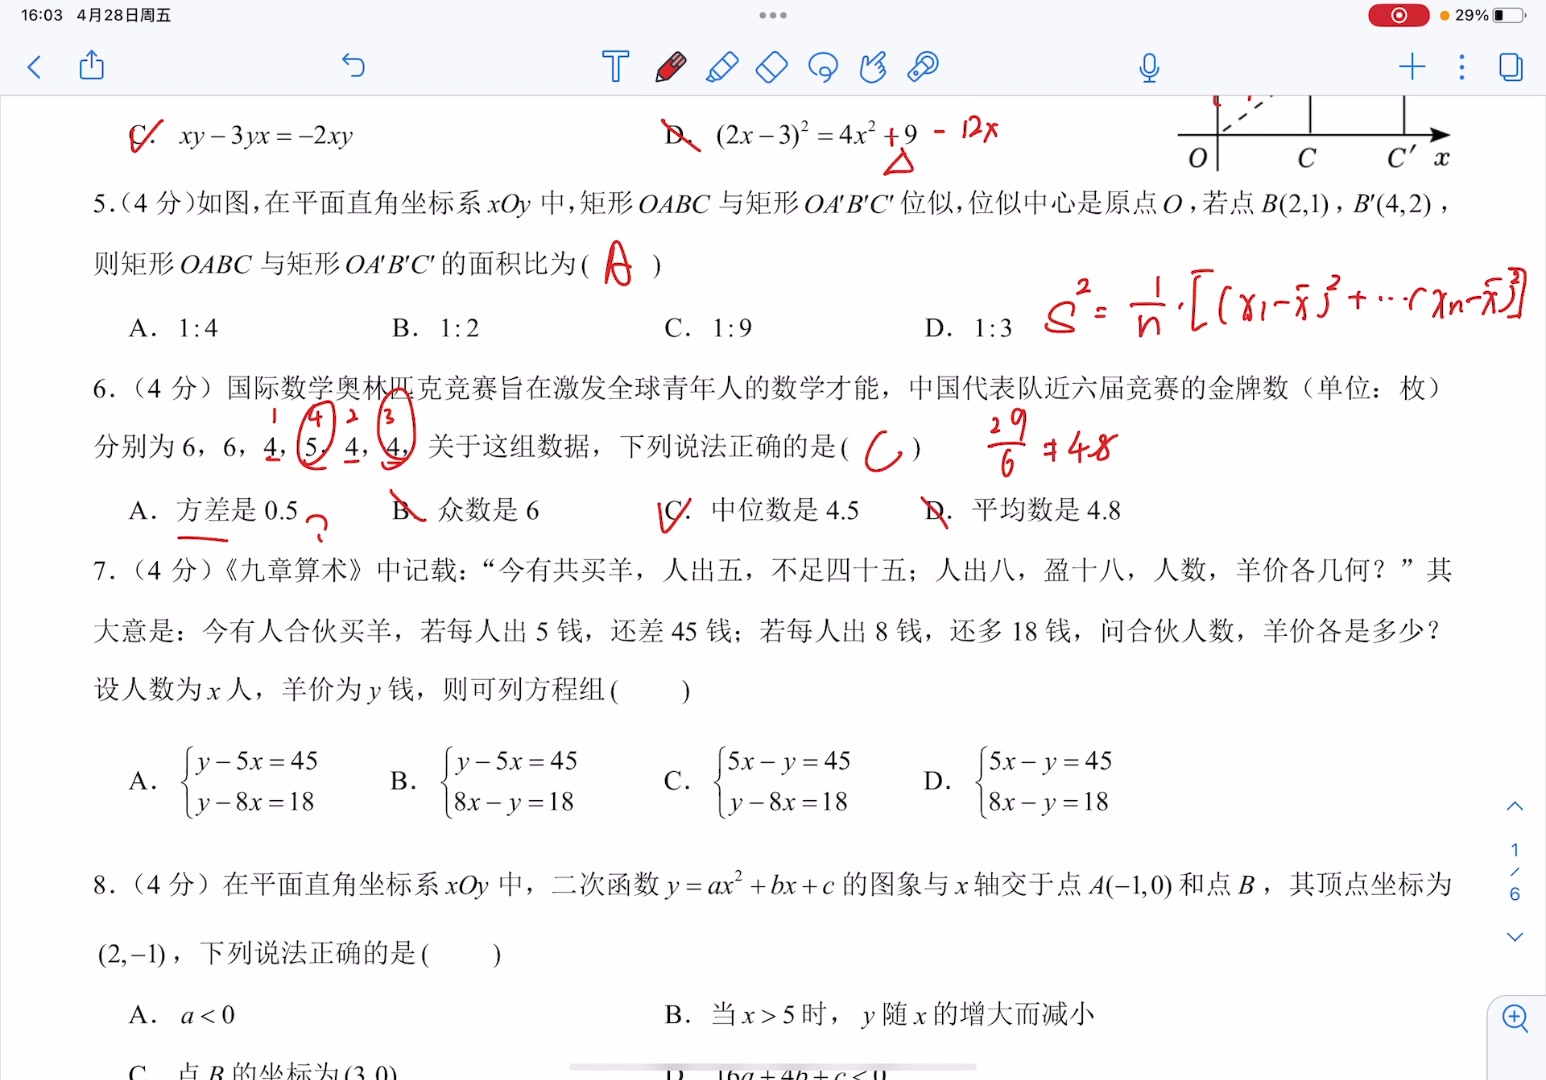Tap the zoom magnifier button
Image resolution: width=1546 pixels, height=1080 pixels.
(1516, 1019)
